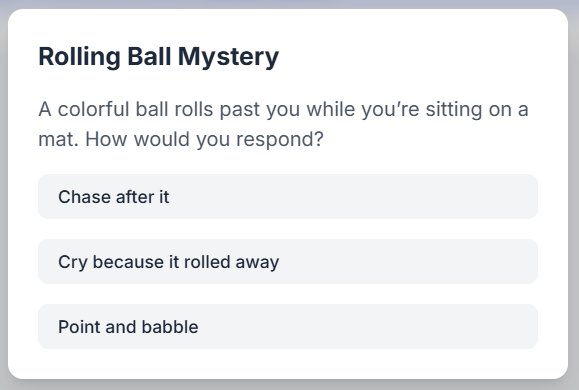579x390 pixels.
Task: Click "How would you respond?" sentence
Action: point(204,140)
